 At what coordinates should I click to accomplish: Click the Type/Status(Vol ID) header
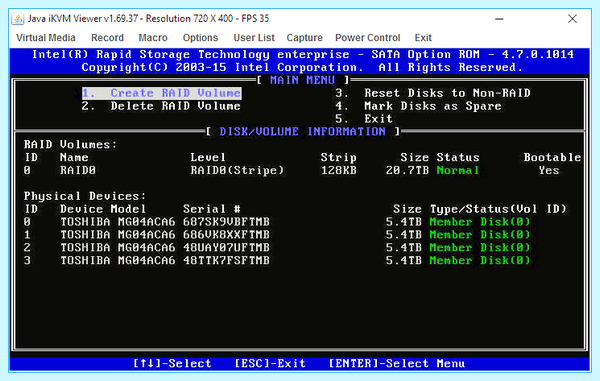pos(498,209)
